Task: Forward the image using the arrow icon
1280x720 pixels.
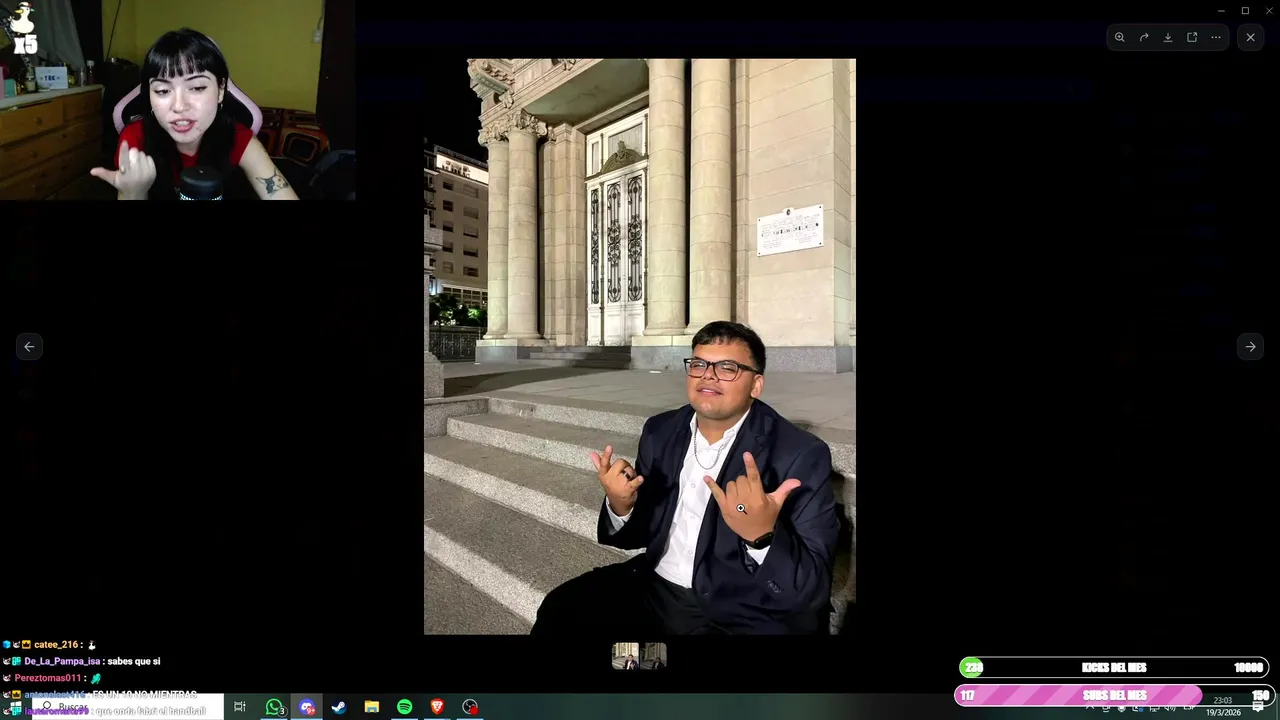Action: 1144,37
